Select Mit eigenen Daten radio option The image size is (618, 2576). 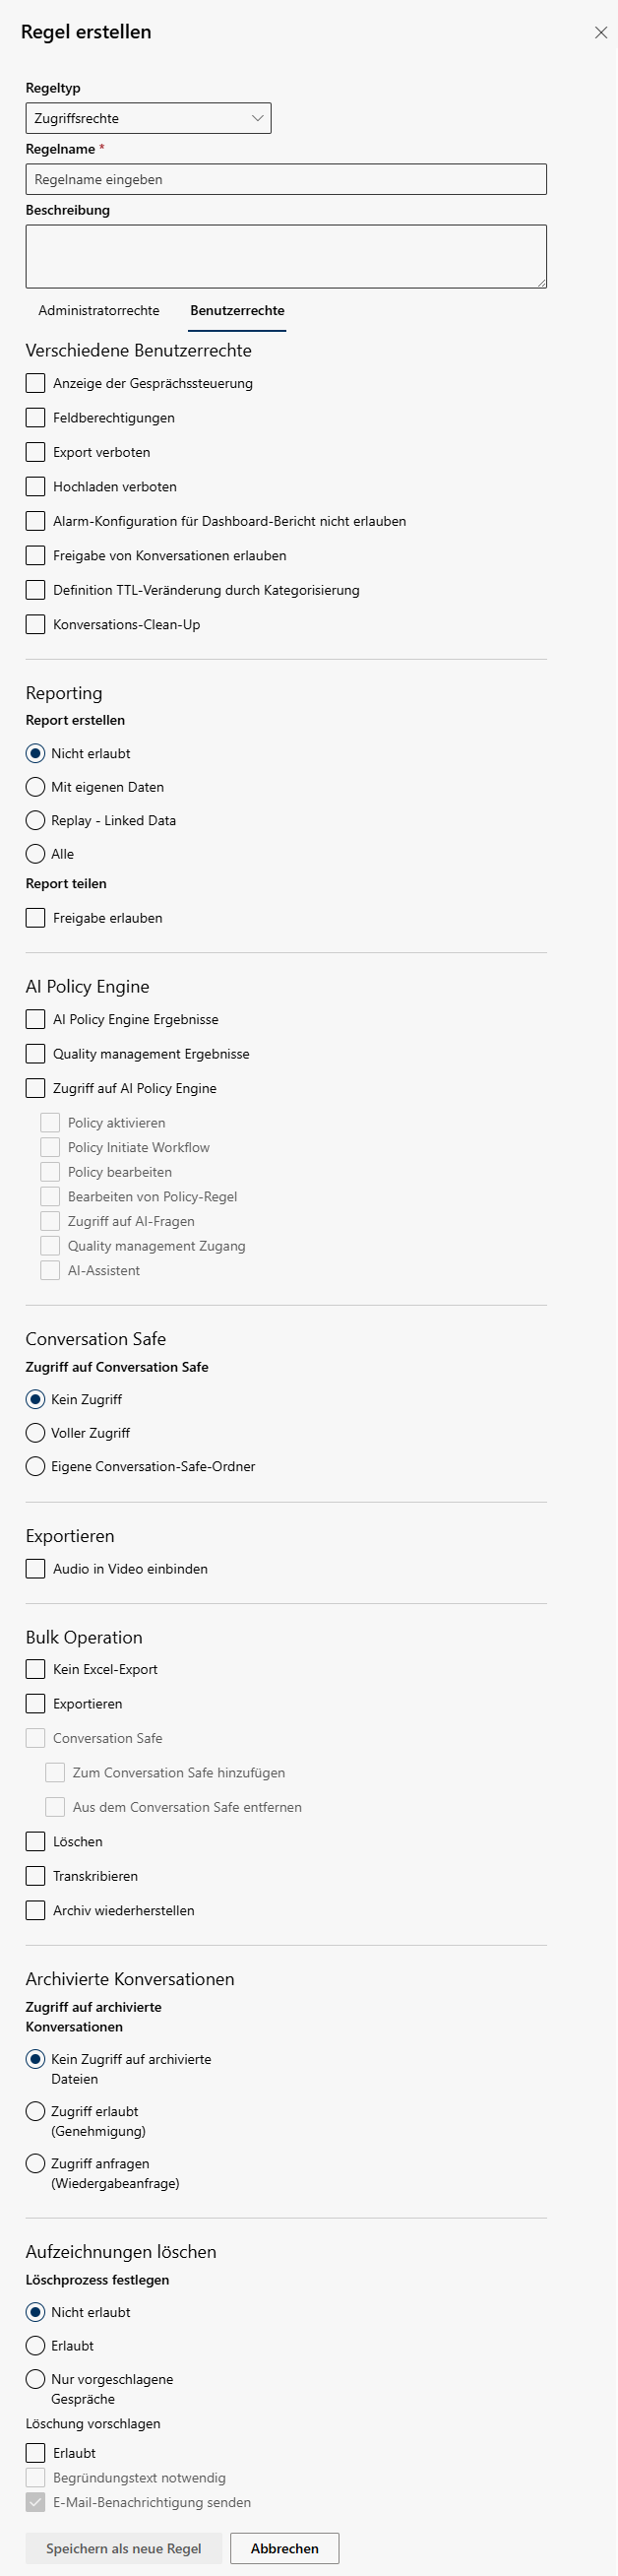[x=36, y=788]
